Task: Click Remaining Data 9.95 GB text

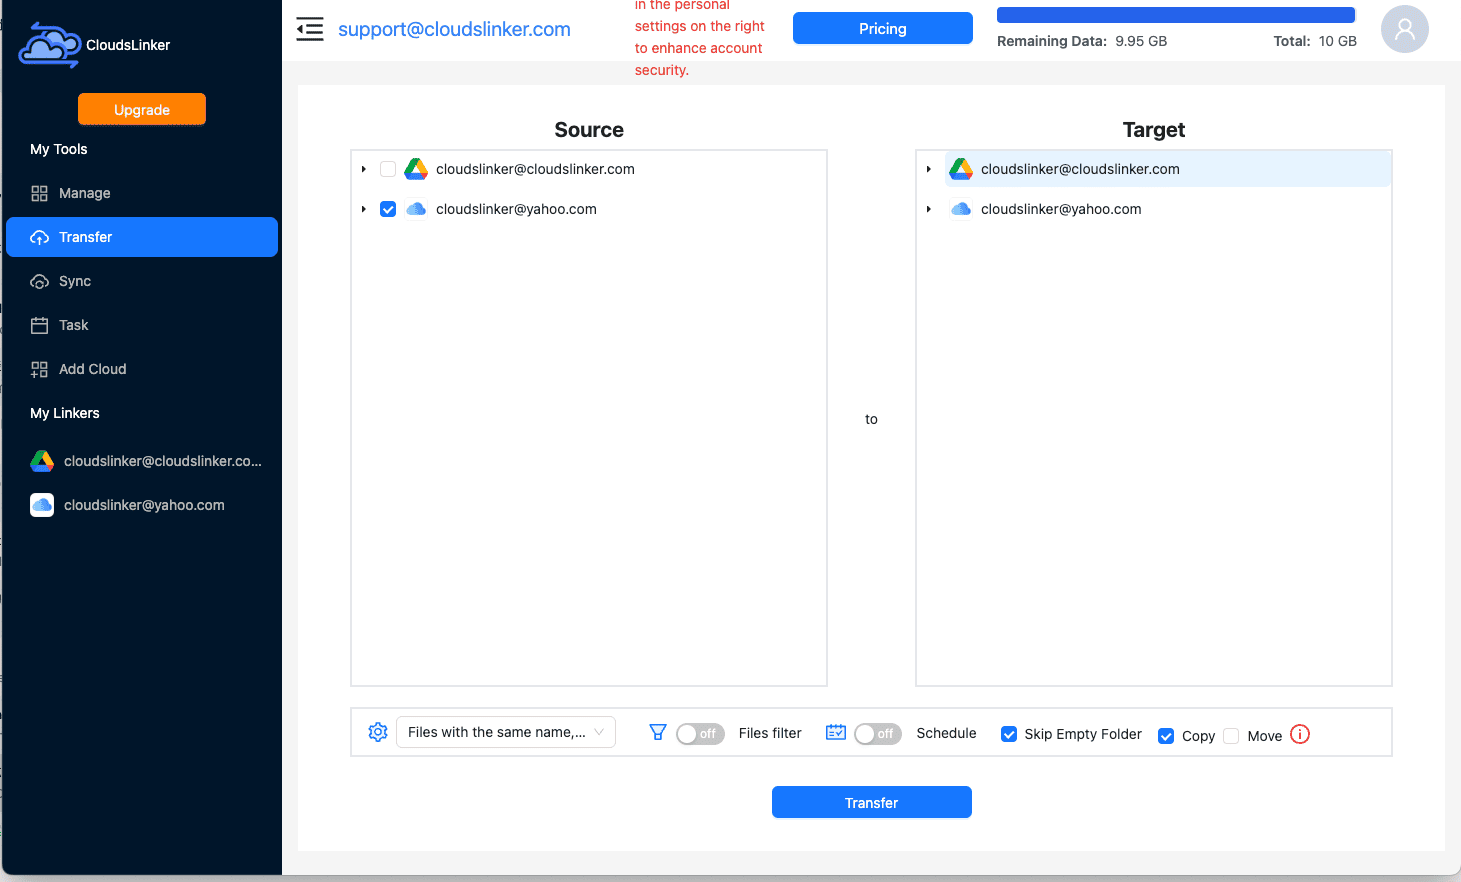Action: click(x=1082, y=41)
